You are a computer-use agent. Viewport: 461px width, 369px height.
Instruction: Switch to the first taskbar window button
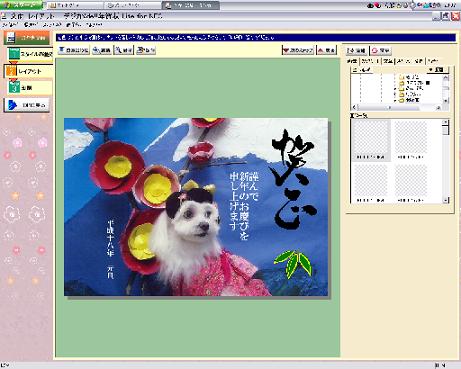[75, 5]
